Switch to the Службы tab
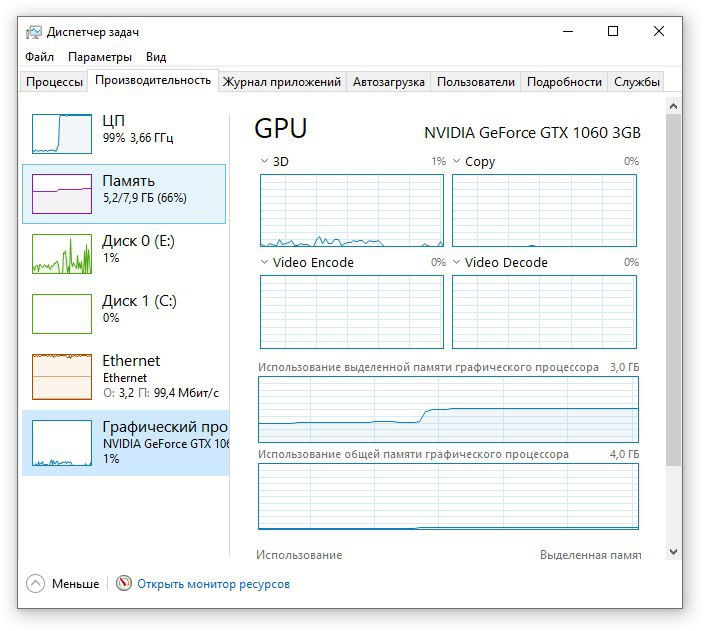This screenshot has width=704, height=631. (636, 82)
